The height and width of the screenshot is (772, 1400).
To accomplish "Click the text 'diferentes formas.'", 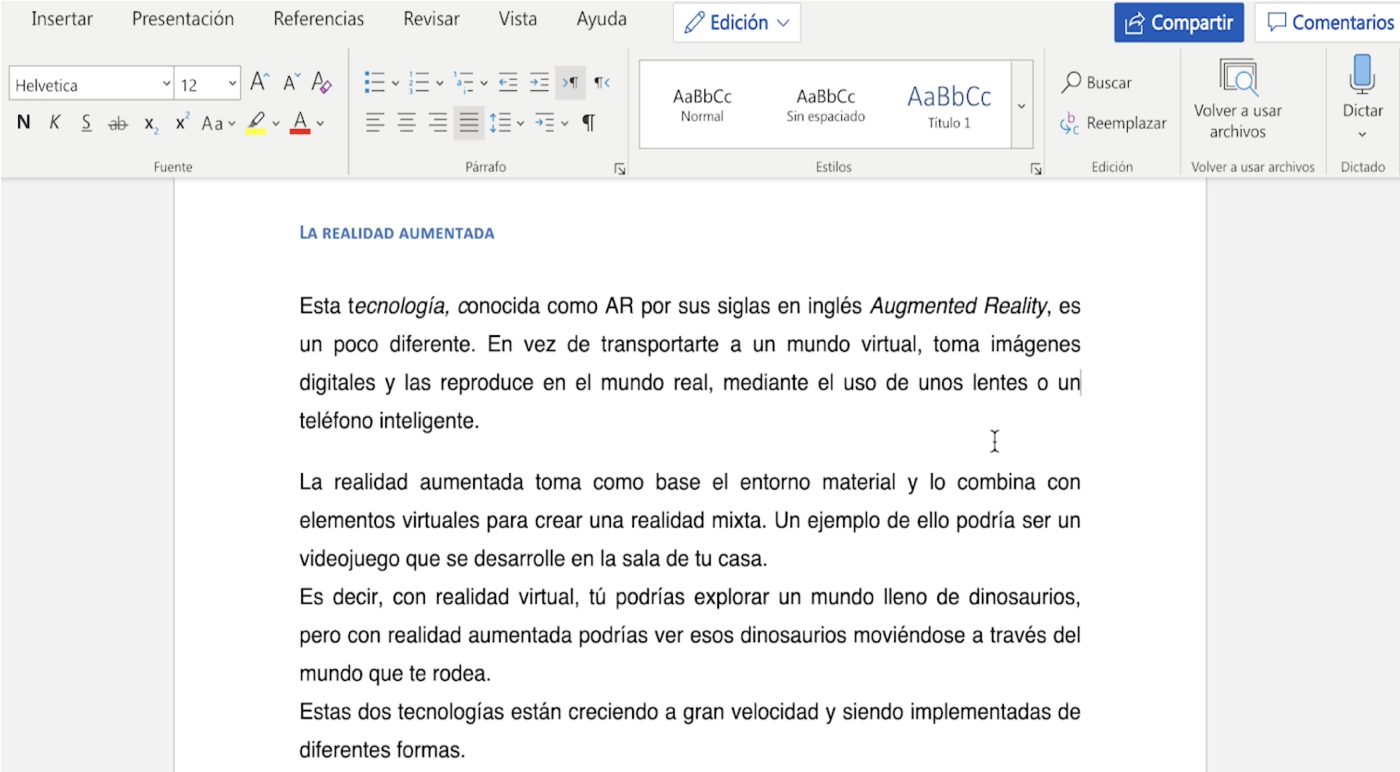I will pos(382,750).
